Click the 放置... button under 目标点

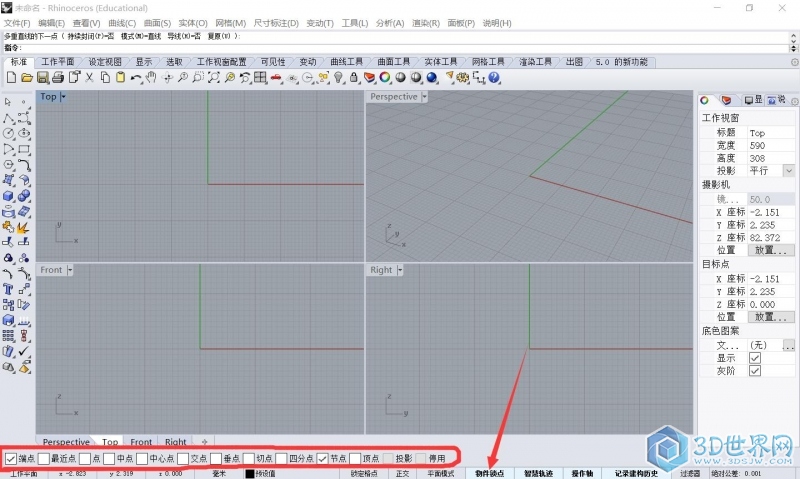click(773, 316)
